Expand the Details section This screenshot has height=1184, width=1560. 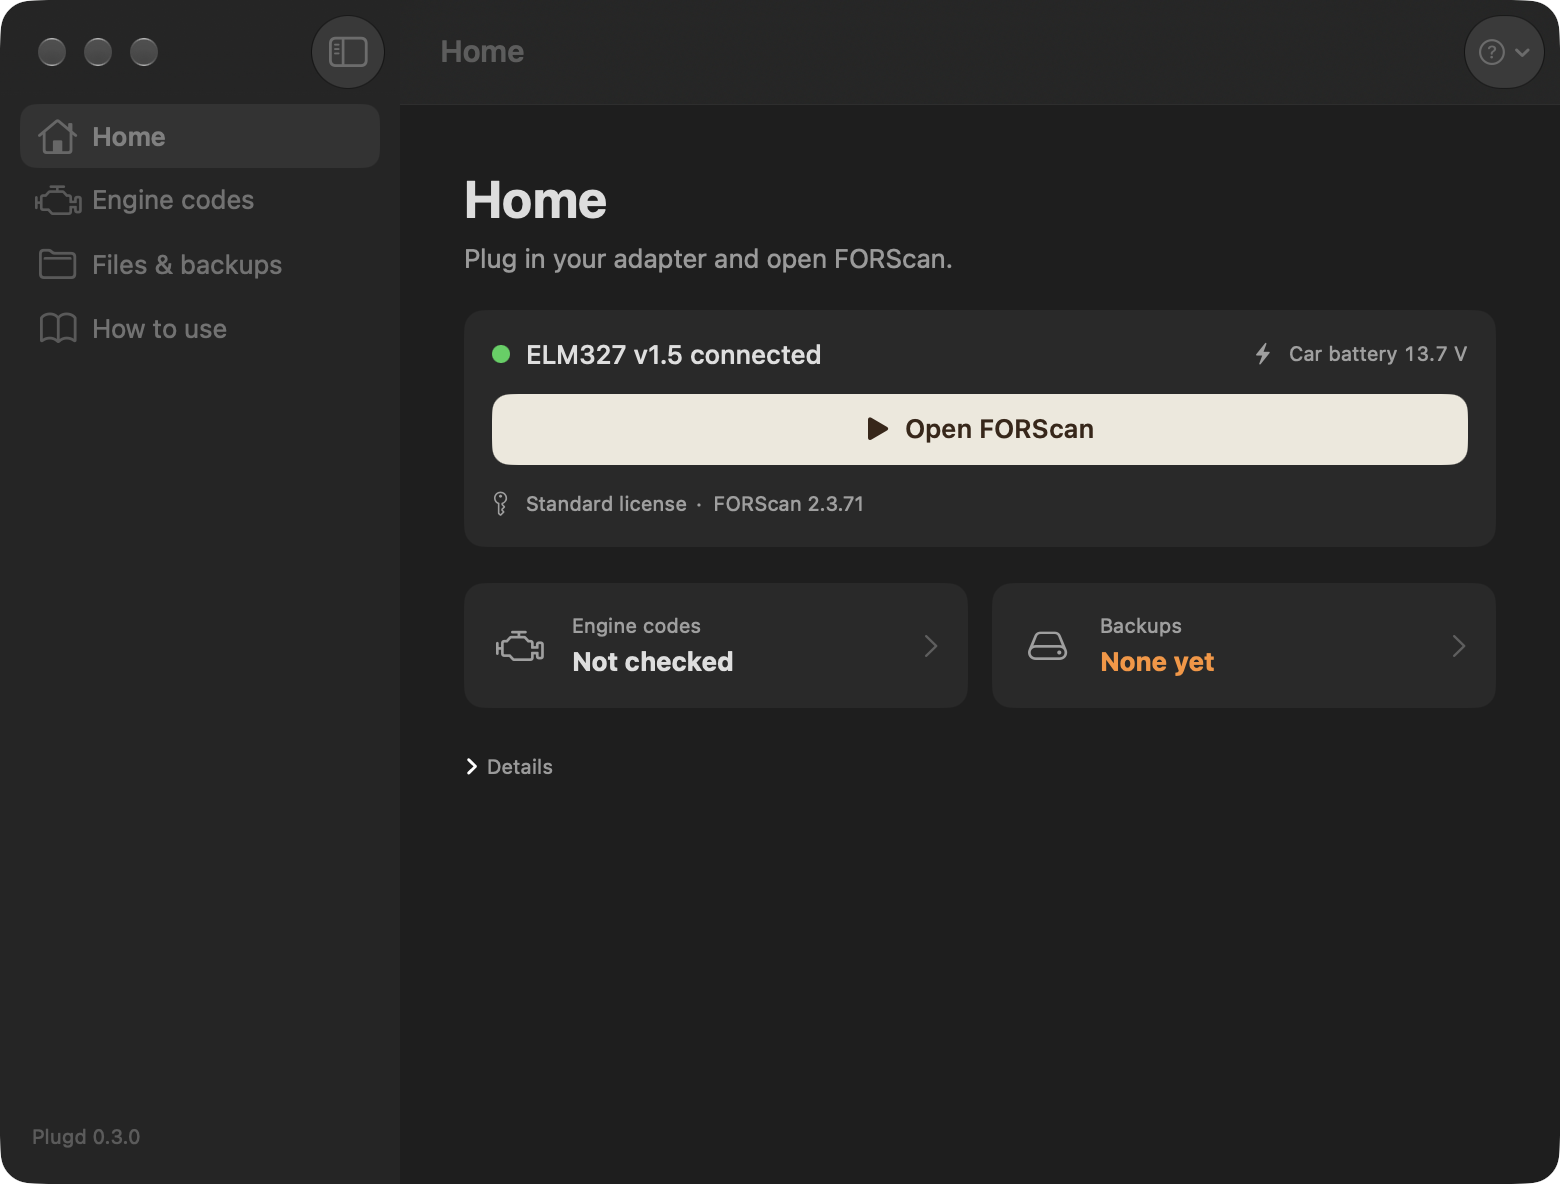[x=509, y=767]
